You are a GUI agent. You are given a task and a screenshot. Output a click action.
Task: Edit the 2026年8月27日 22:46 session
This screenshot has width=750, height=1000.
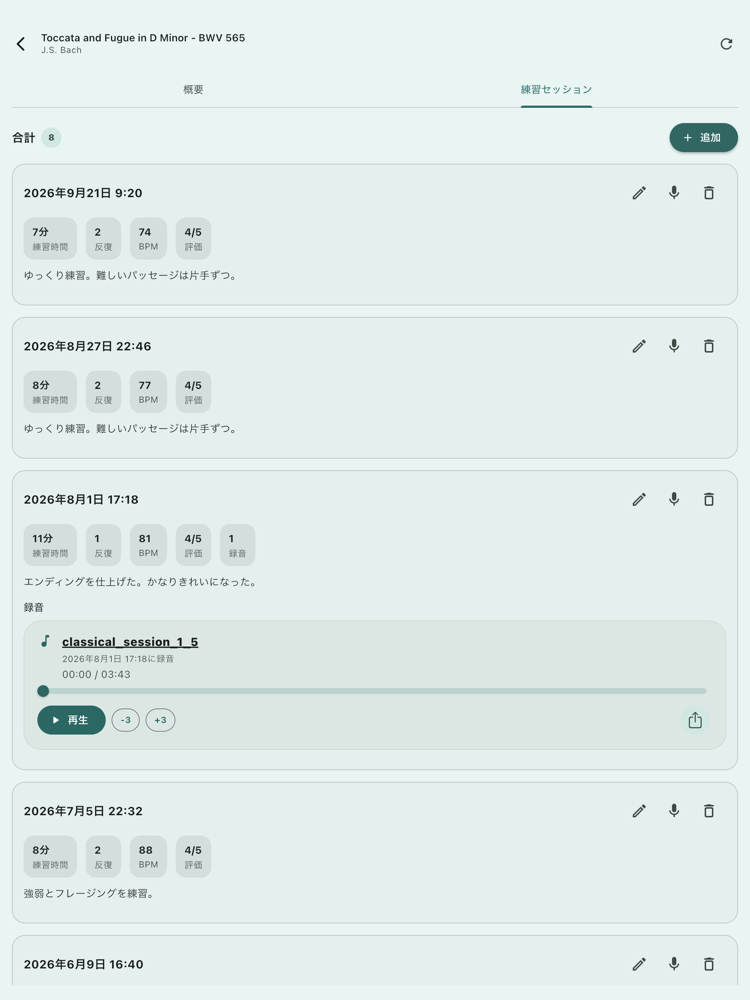[639, 346]
